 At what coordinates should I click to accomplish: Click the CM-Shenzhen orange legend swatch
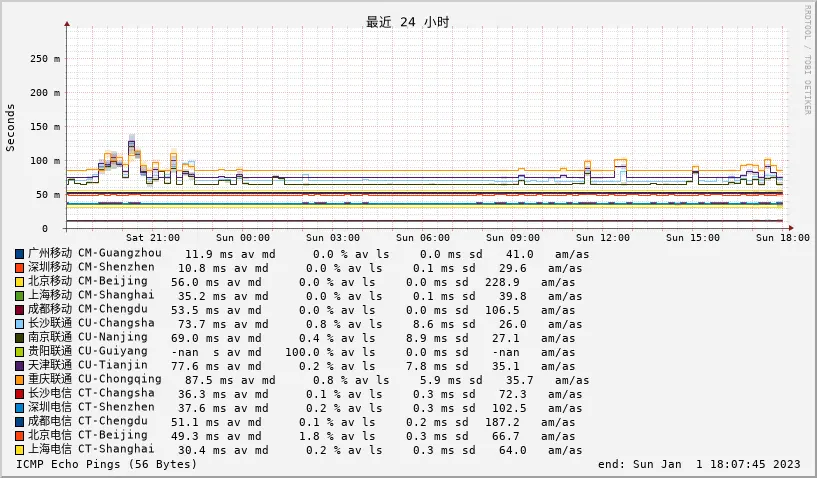pyautogui.click(x=19, y=268)
